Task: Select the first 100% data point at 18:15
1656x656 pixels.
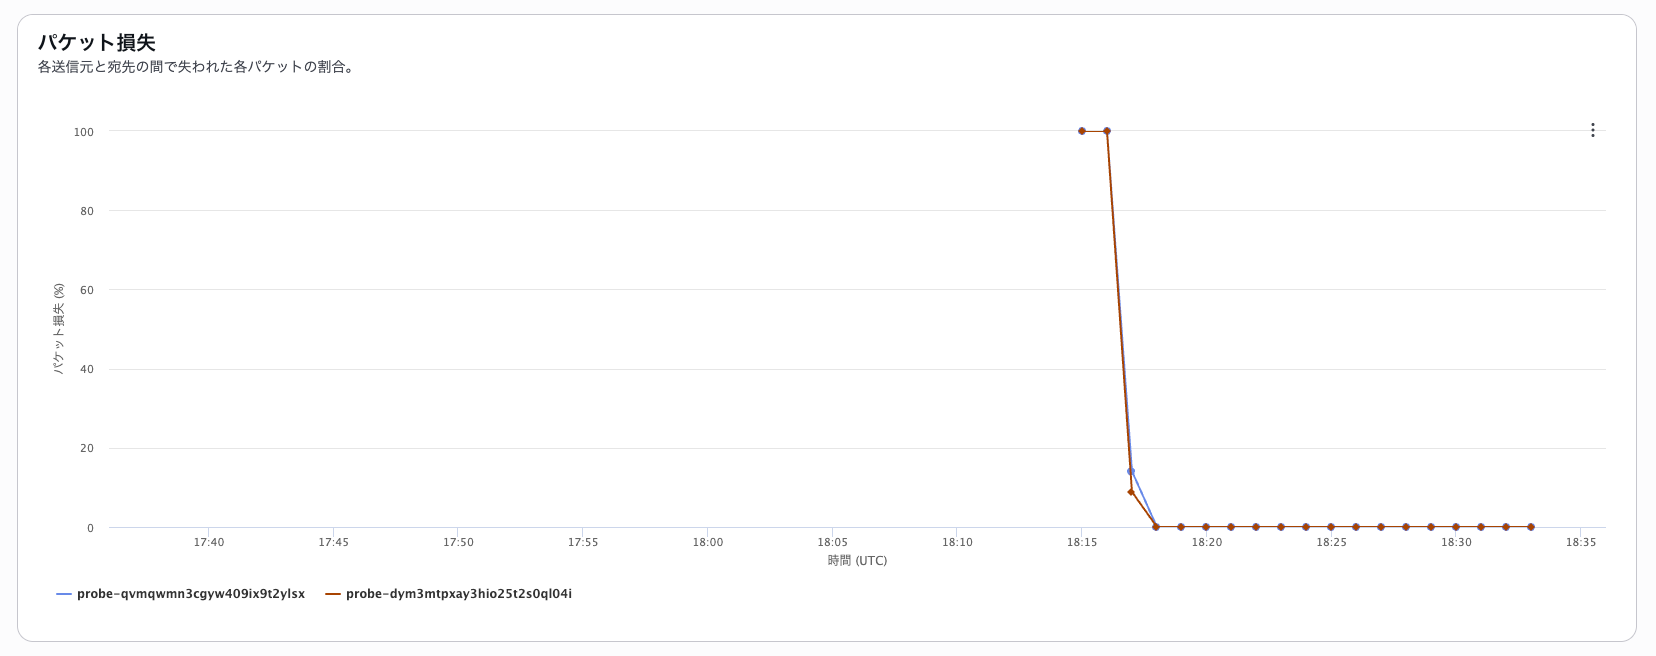Action: click(x=1082, y=131)
